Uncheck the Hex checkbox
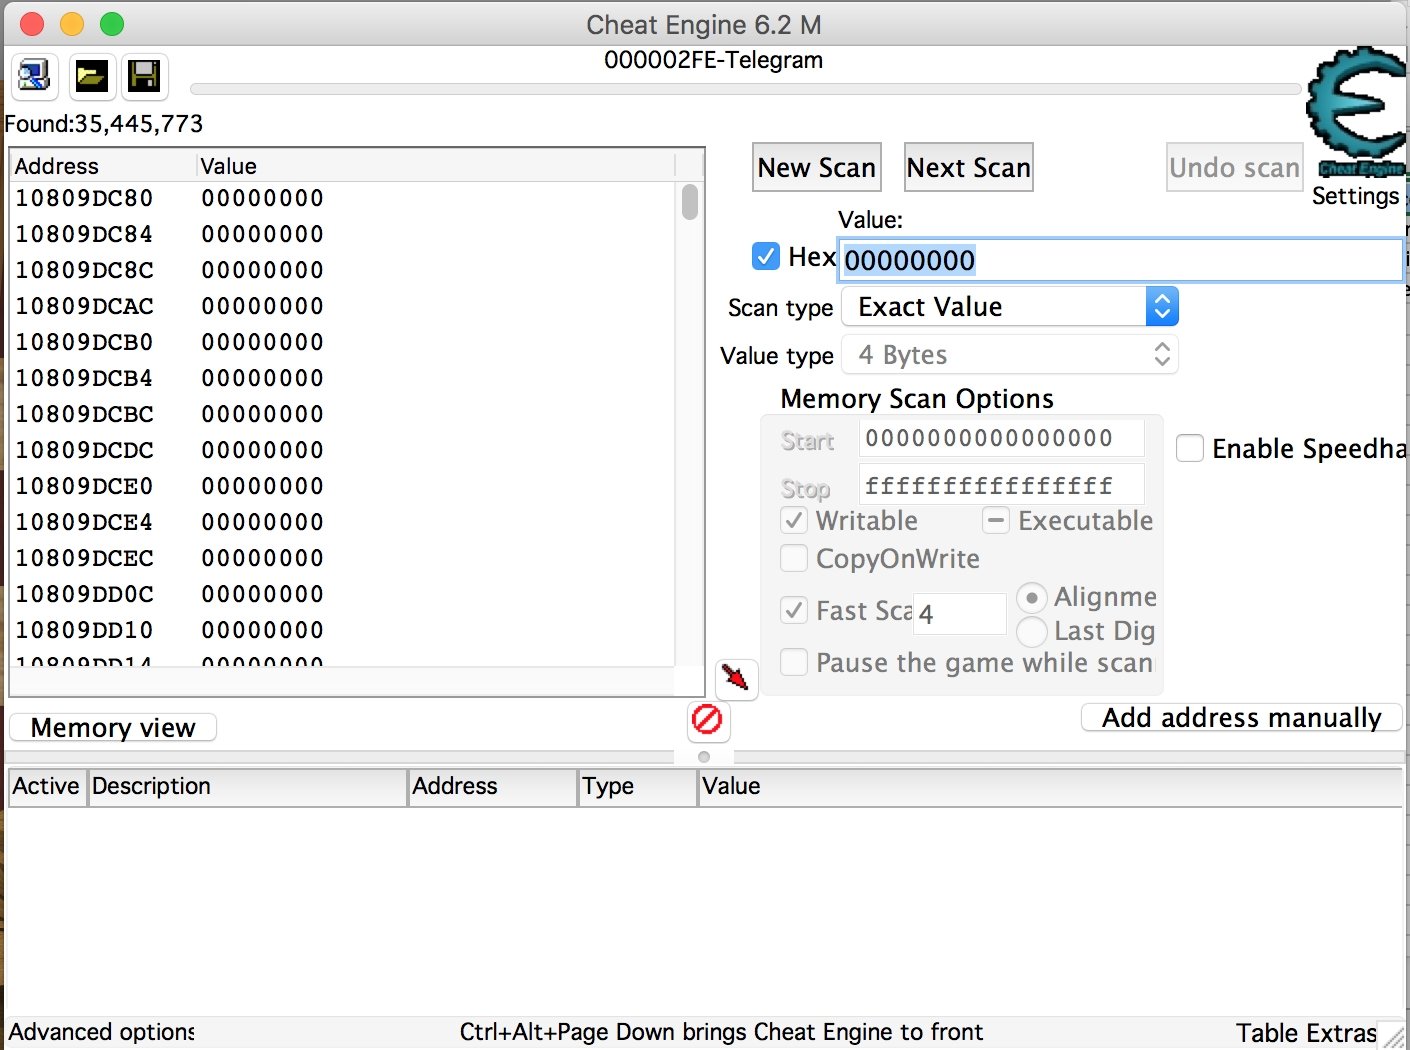The image size is (1410, 1050). pyautogui.click(x=765, y=256)
